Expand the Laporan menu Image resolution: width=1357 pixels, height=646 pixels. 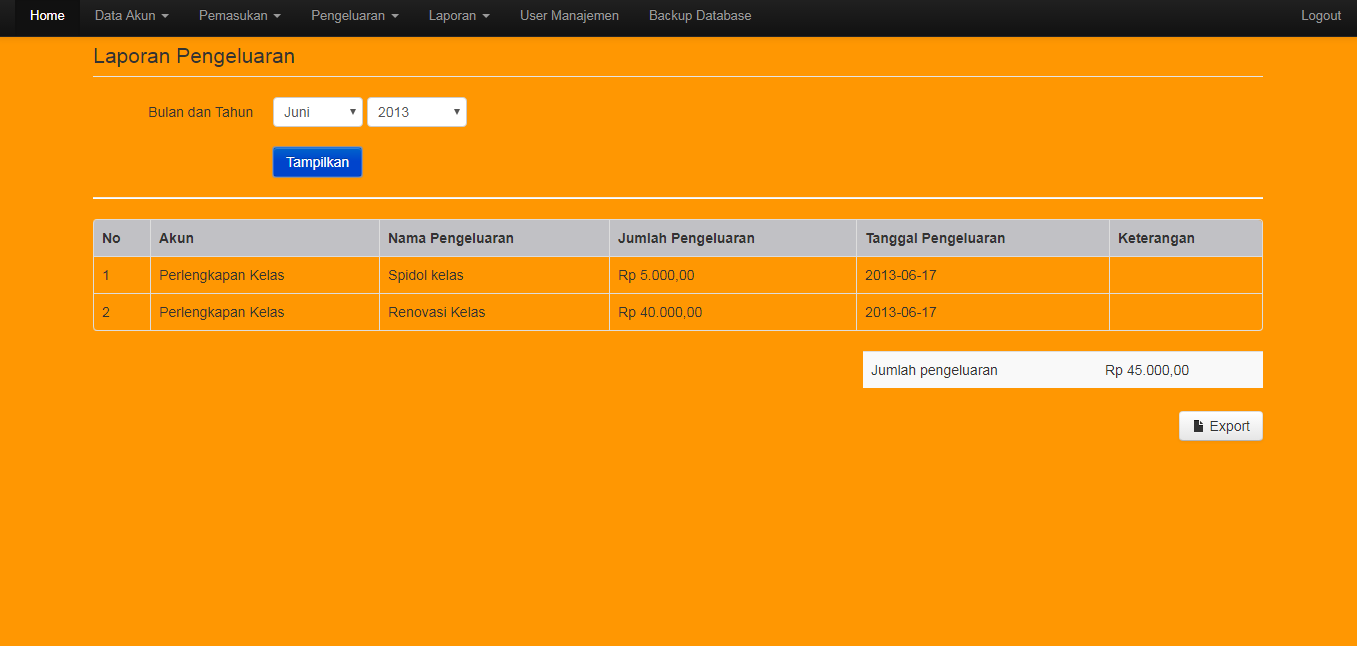click(x=459, y=16)
